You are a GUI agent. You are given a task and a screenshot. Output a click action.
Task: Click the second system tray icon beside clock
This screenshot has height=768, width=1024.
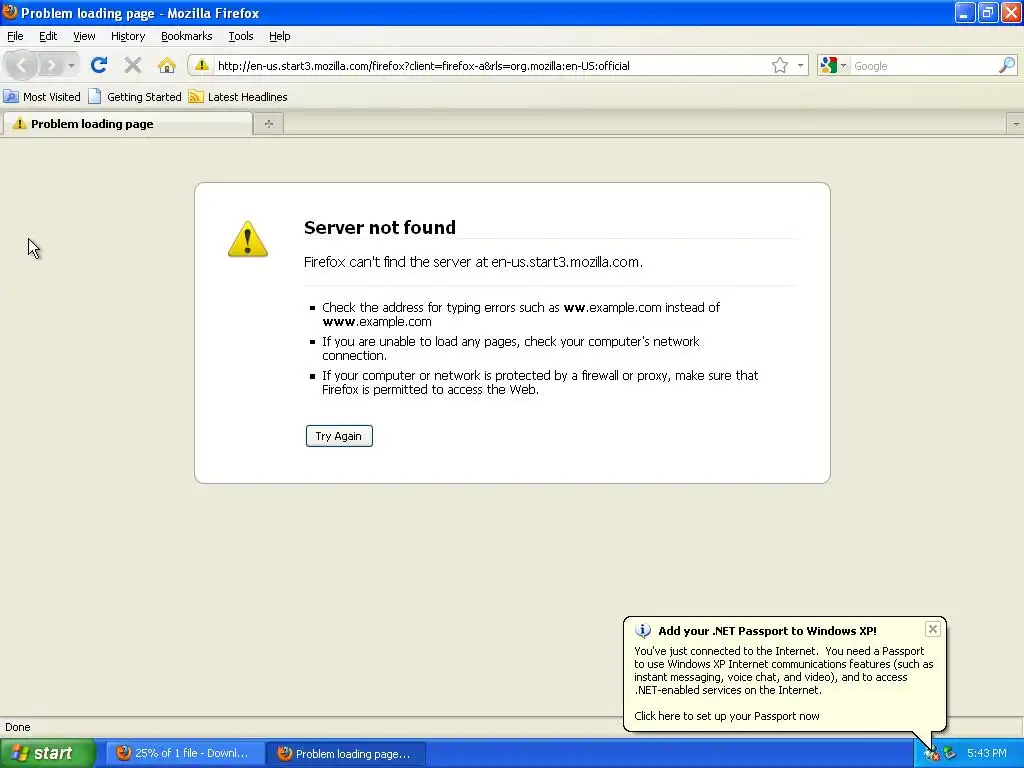(x=950, y=753)
